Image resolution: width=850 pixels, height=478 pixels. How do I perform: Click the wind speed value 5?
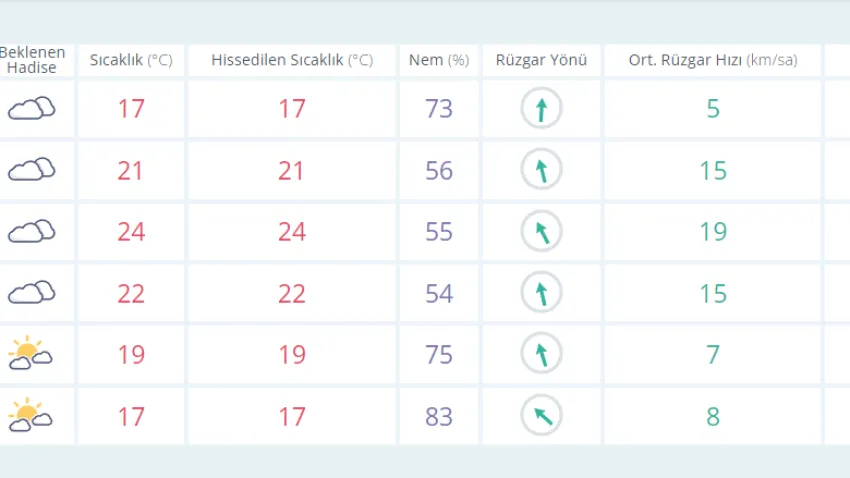click(713, 109)
